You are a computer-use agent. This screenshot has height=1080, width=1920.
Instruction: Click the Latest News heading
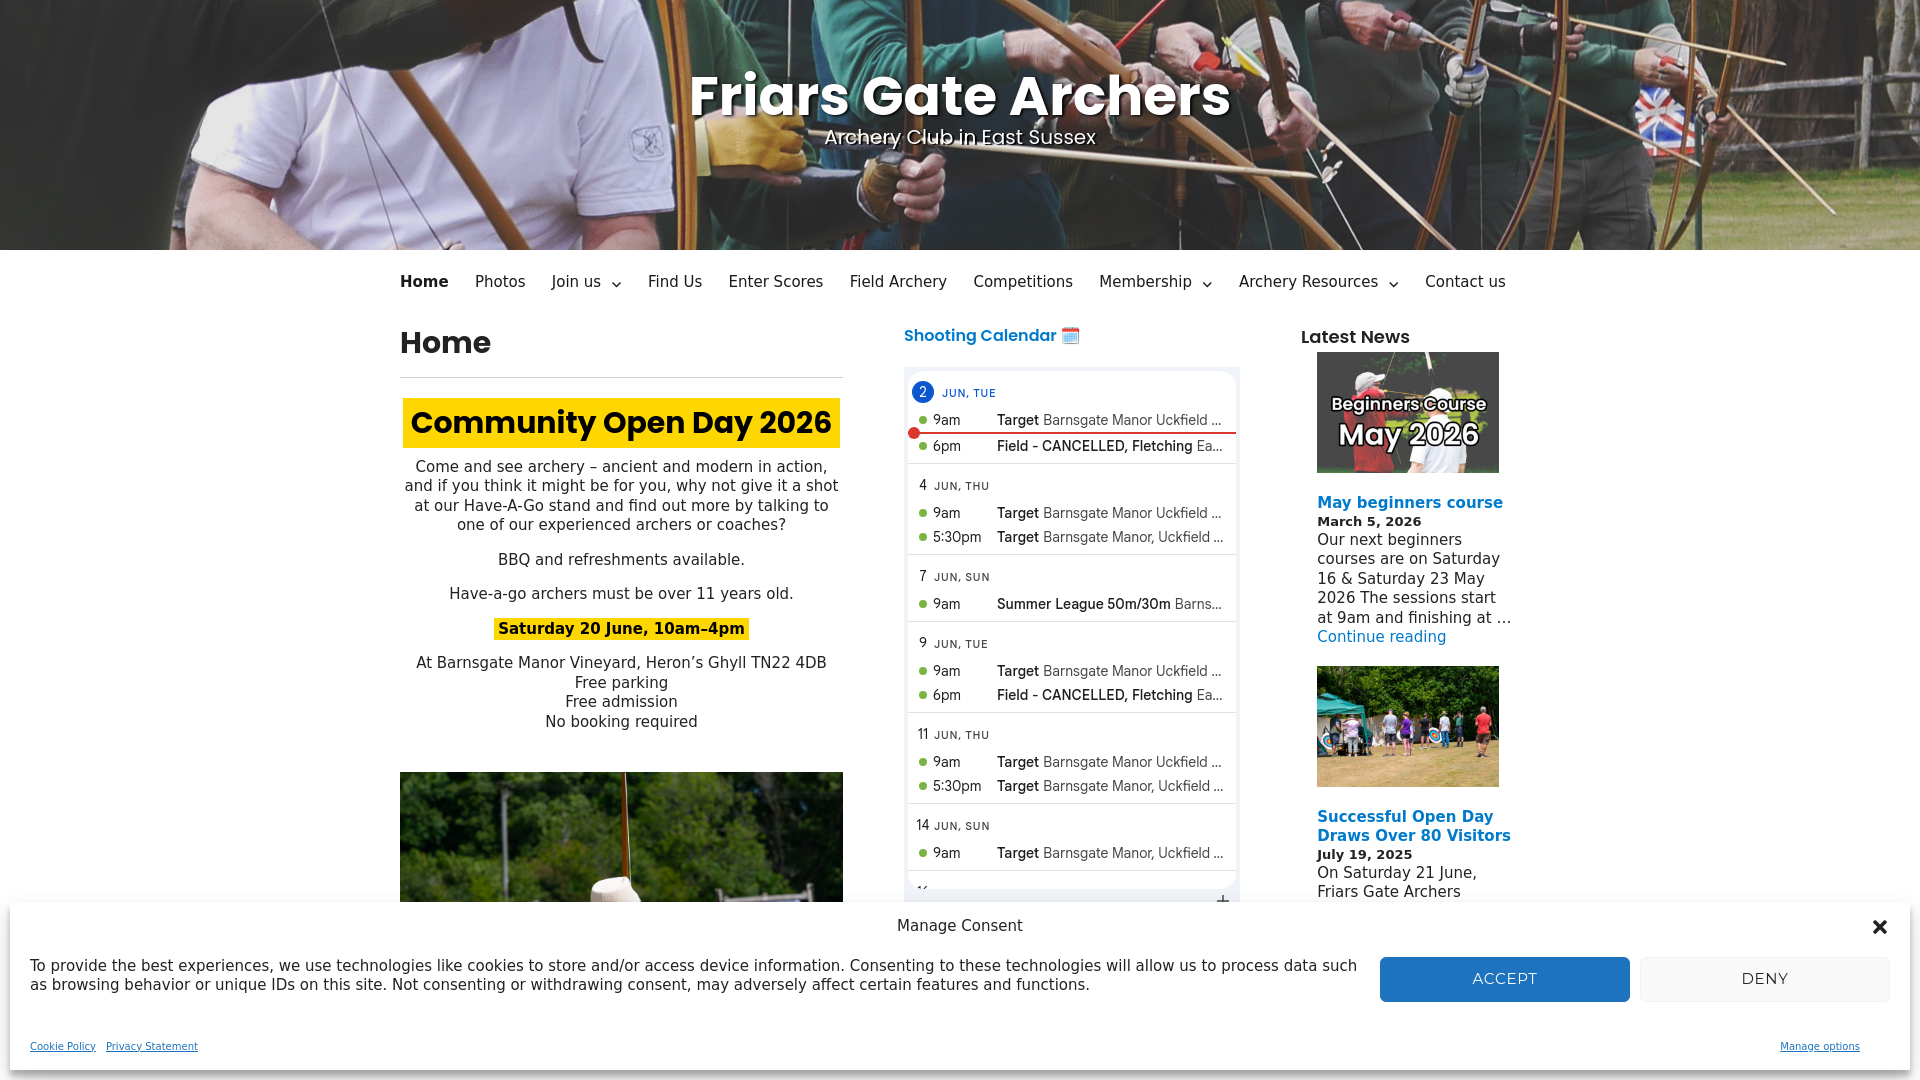click(1355, 337)
